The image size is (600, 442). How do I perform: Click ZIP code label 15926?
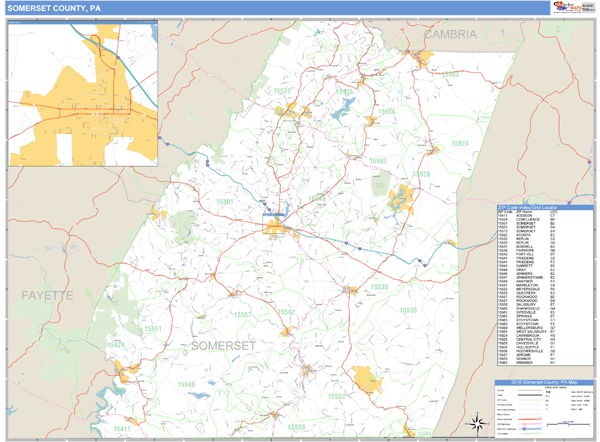pyautogui.click(x=421, y=174)
